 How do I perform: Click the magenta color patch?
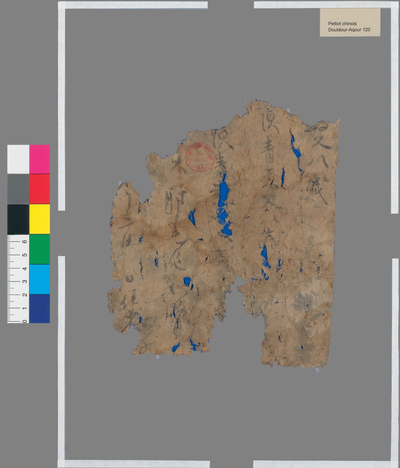pyautogui.click(x=40, y=159)
